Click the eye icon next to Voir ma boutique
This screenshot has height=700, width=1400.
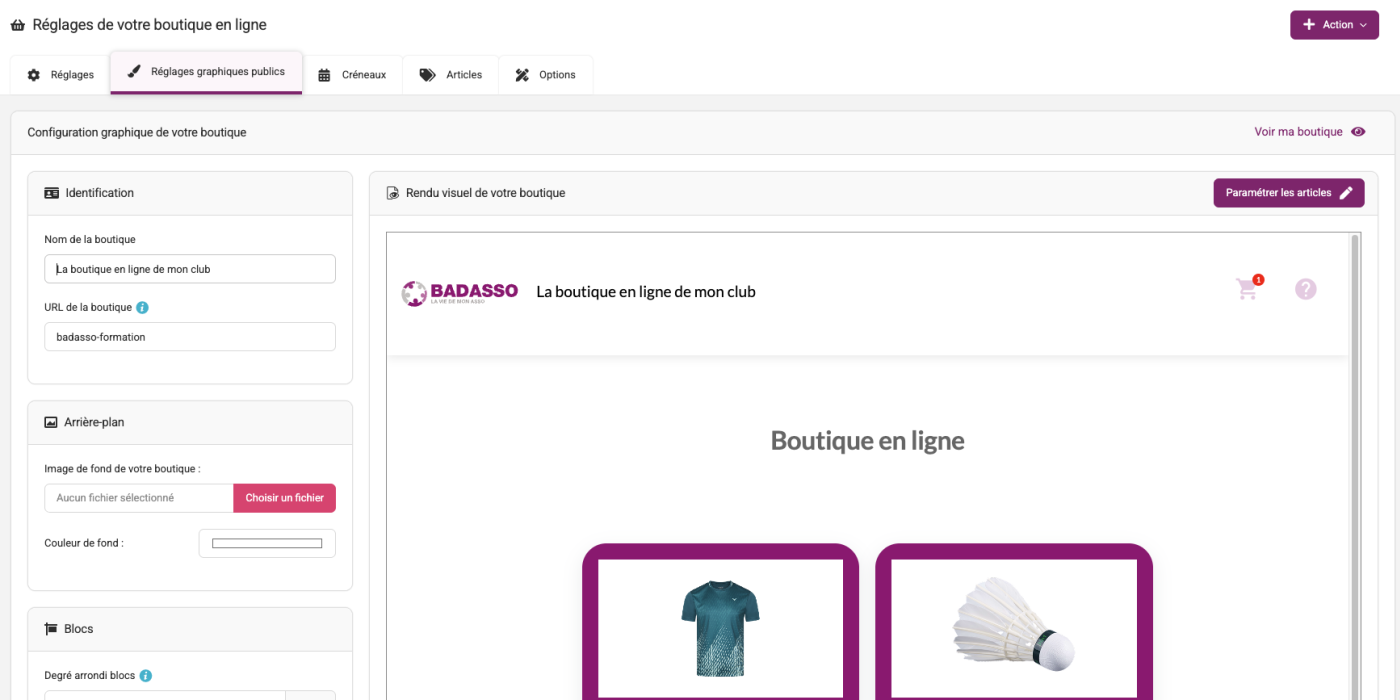click(1358, 131)
